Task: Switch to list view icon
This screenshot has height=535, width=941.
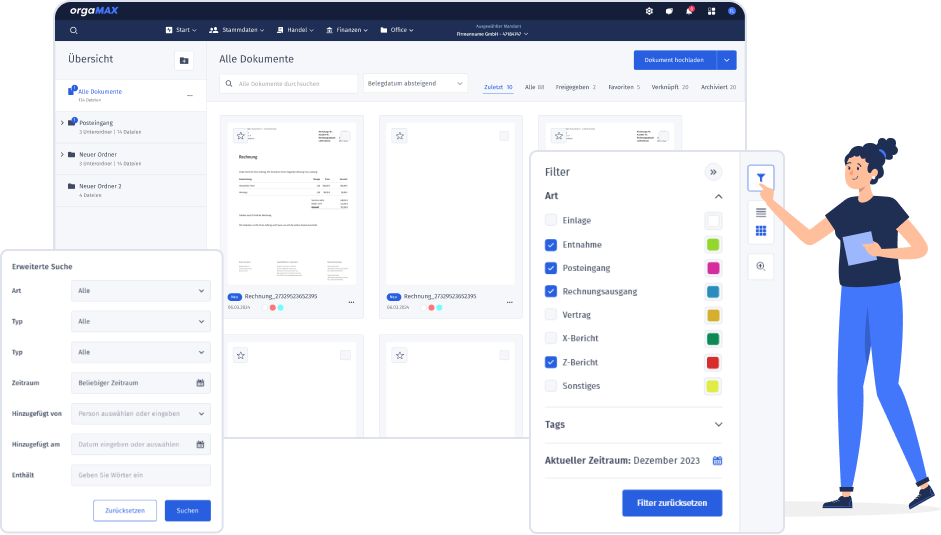Action: (x=760, y=213)
